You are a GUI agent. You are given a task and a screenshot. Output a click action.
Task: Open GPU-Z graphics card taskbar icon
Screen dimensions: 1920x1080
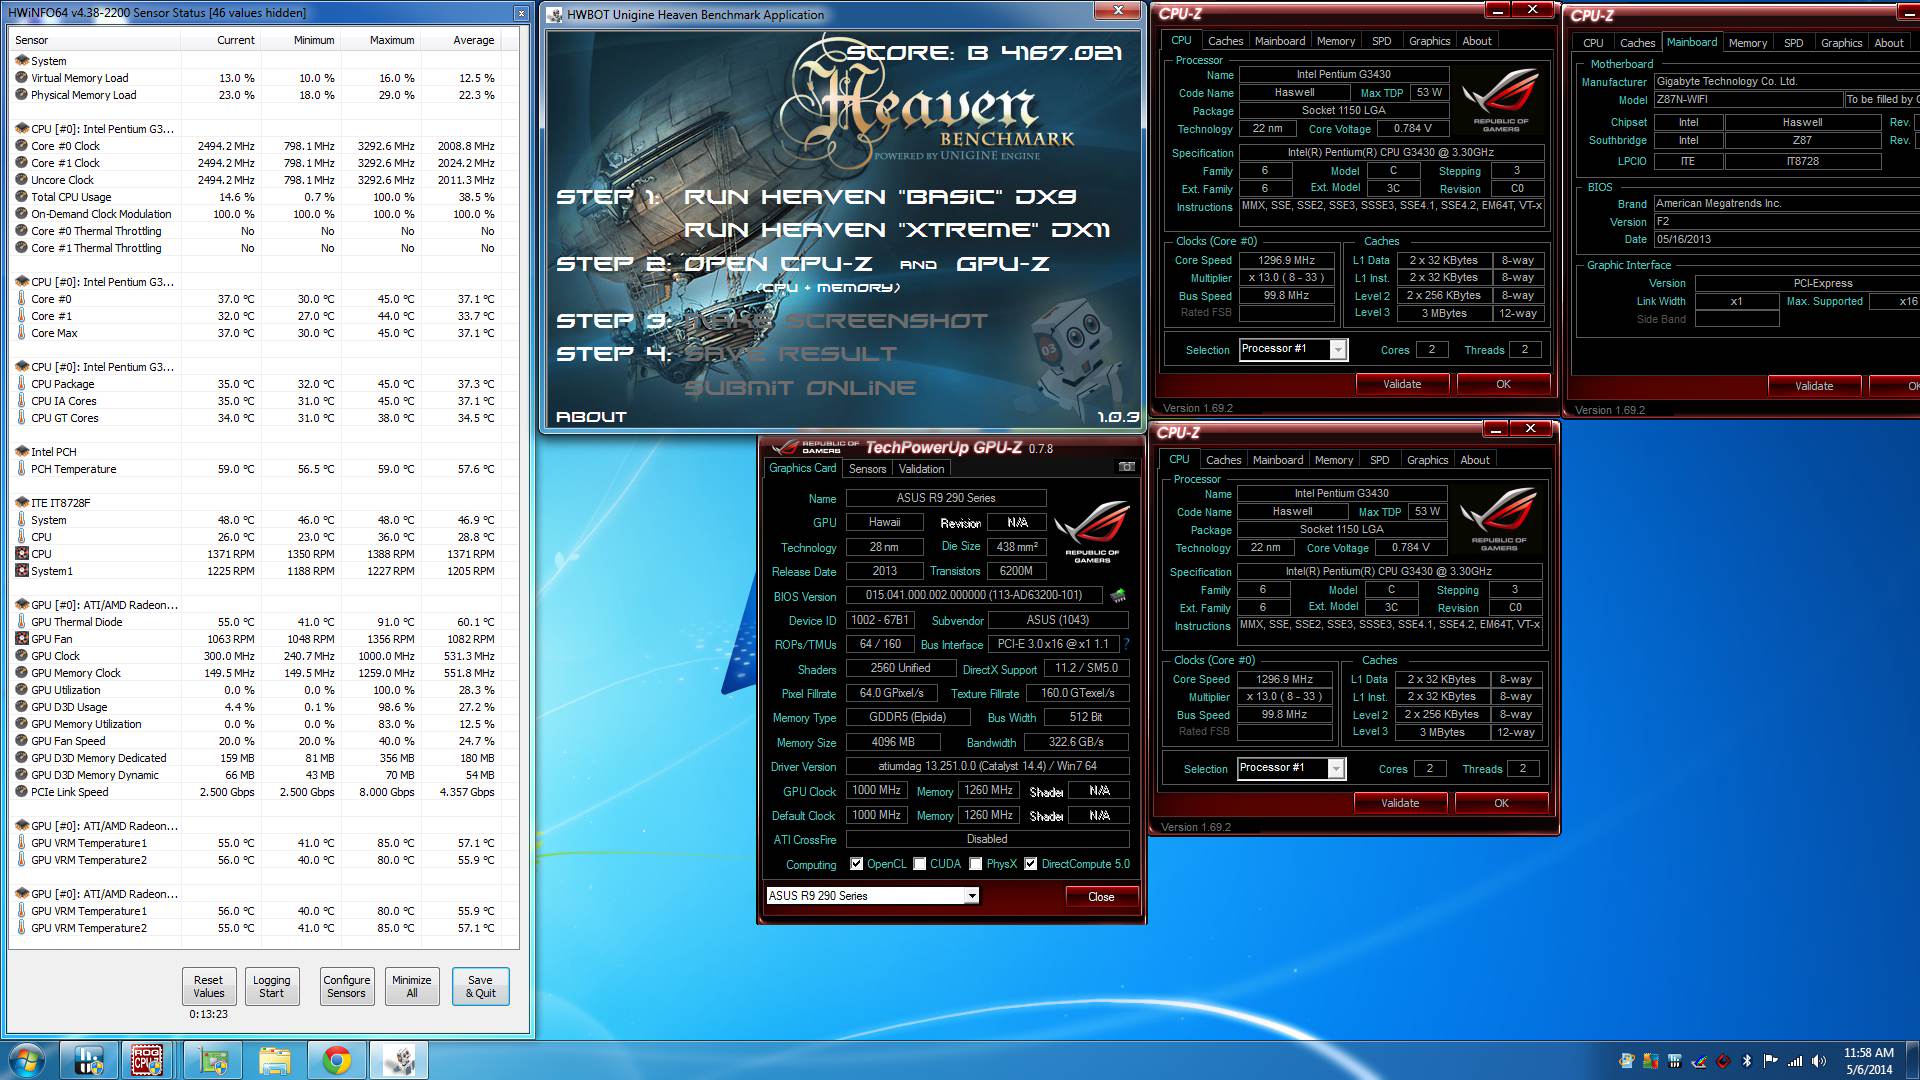point(213,1060)
